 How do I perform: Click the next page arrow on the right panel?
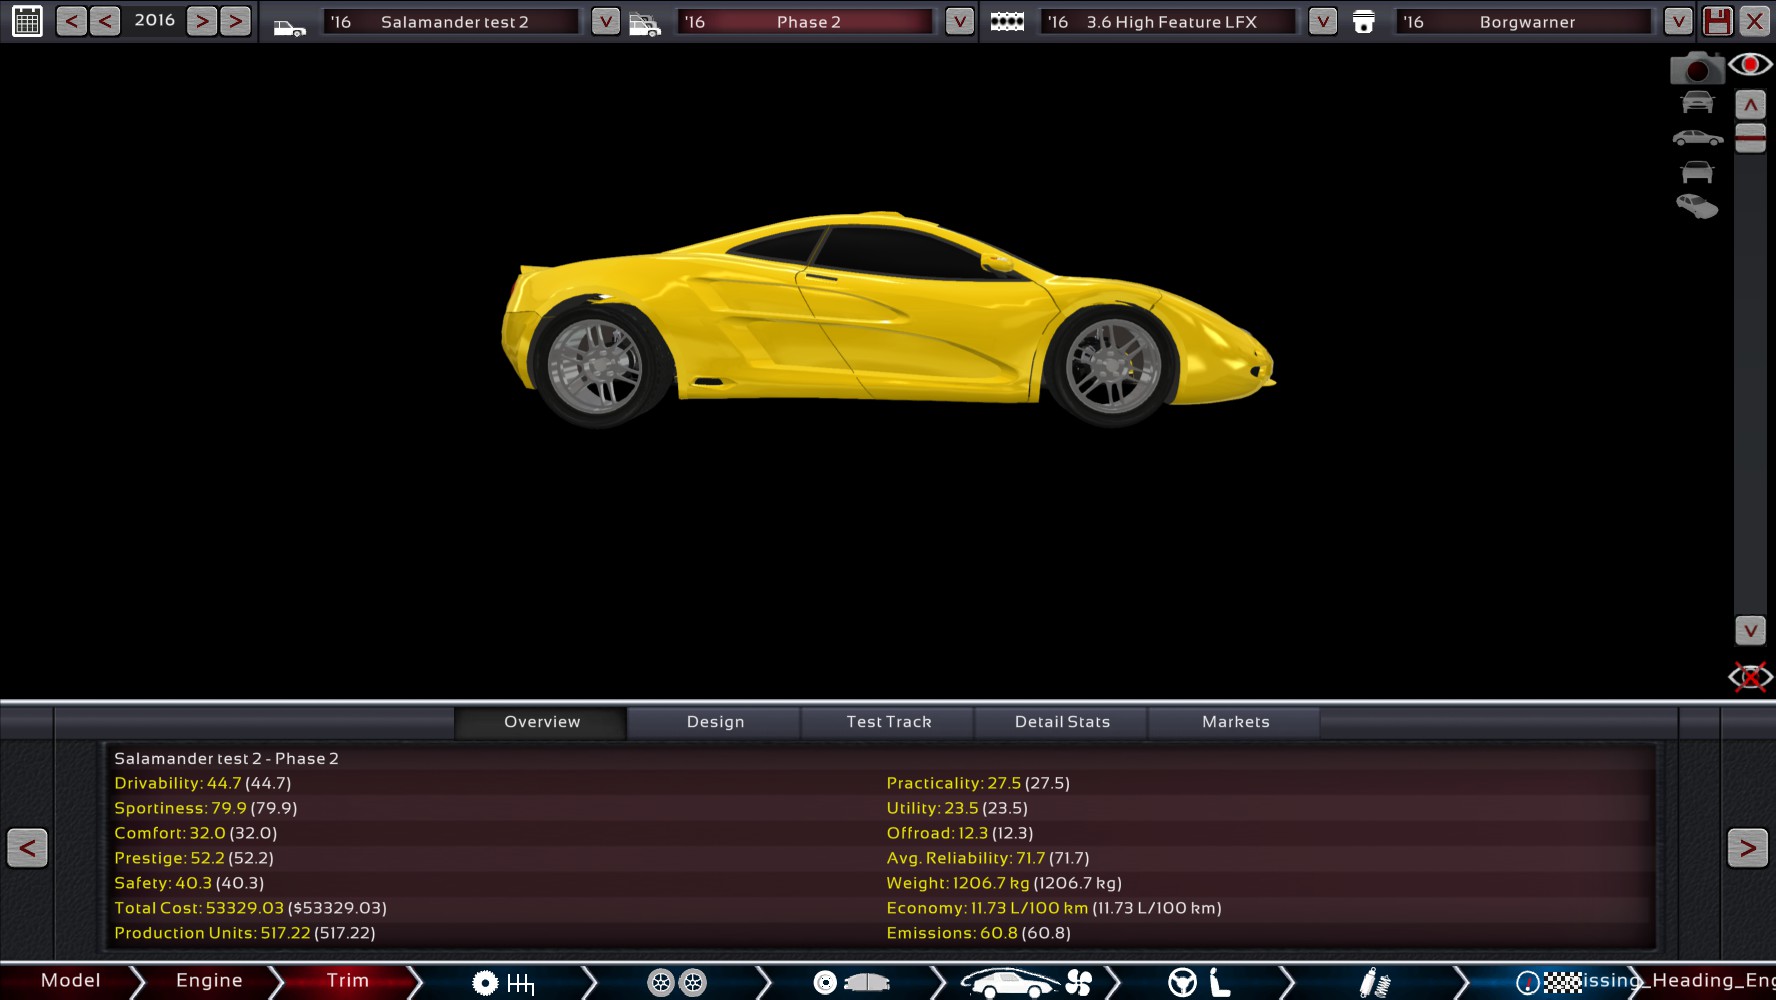(x=1747, y=848)
